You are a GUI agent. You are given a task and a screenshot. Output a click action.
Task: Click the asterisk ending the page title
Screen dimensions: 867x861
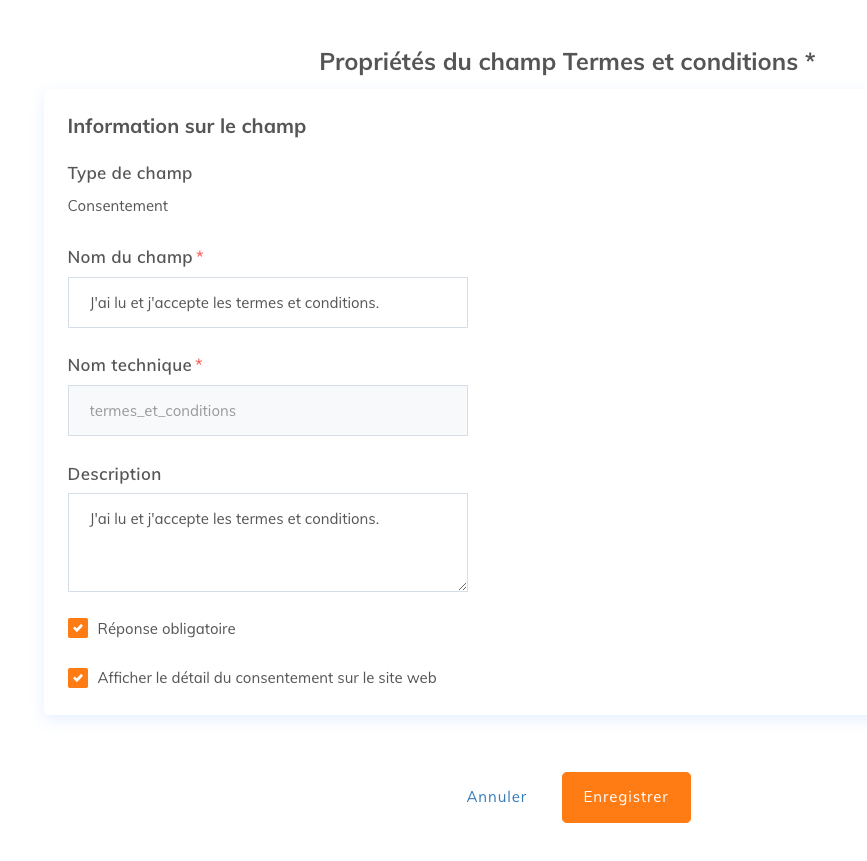click(810, 58)
